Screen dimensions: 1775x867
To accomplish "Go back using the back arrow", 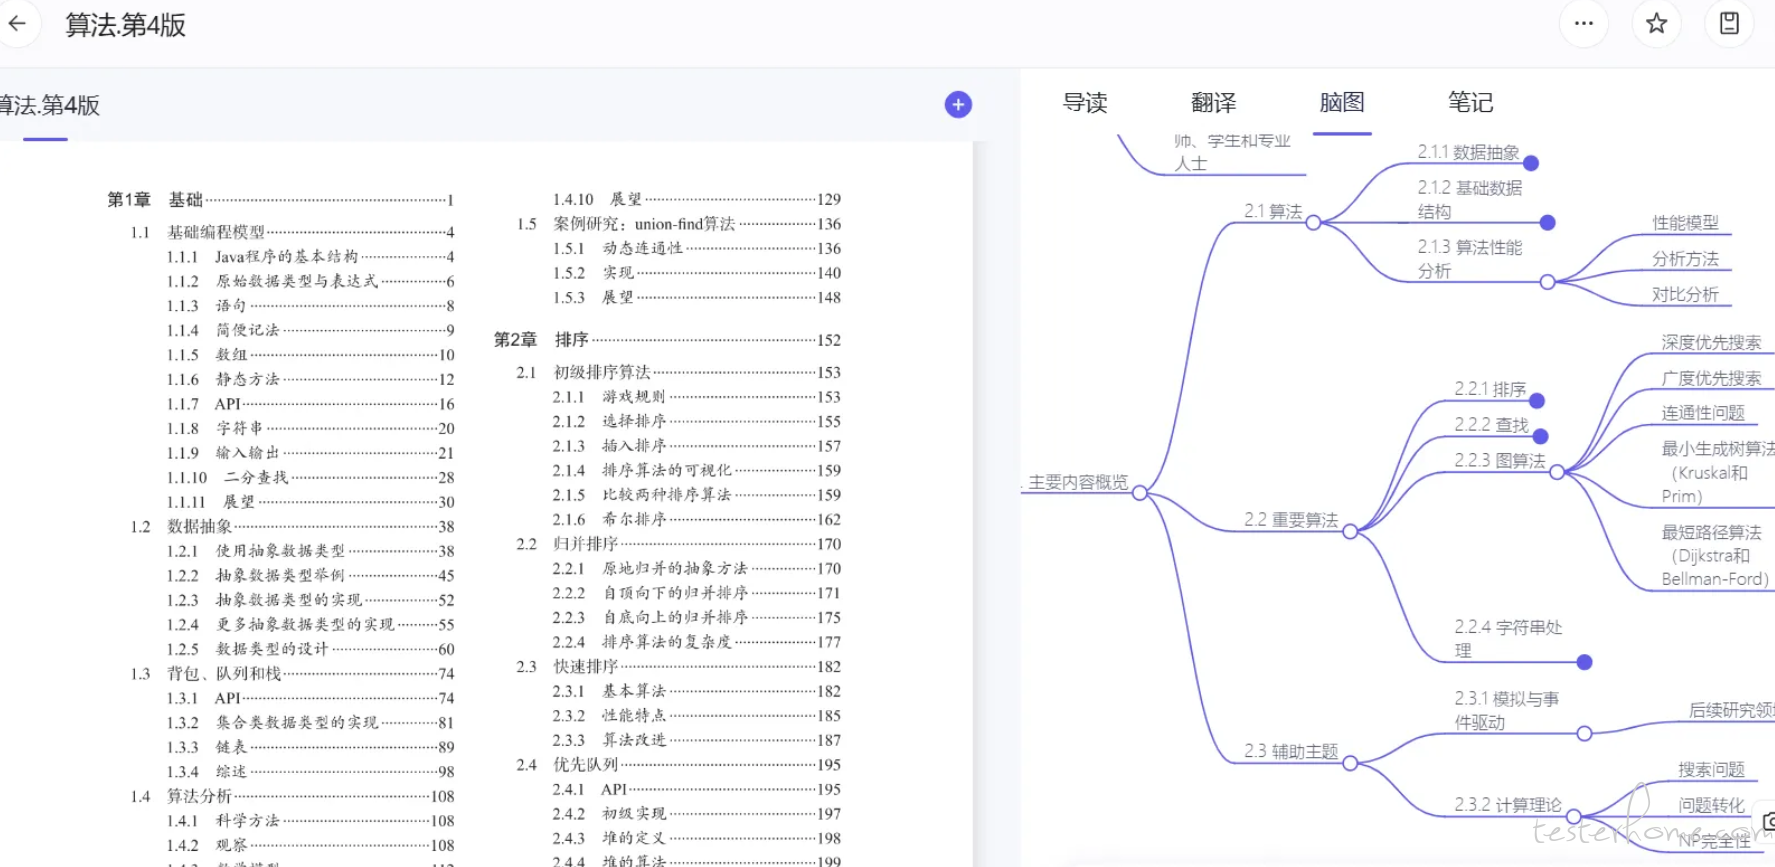I will tap(17, 23).
